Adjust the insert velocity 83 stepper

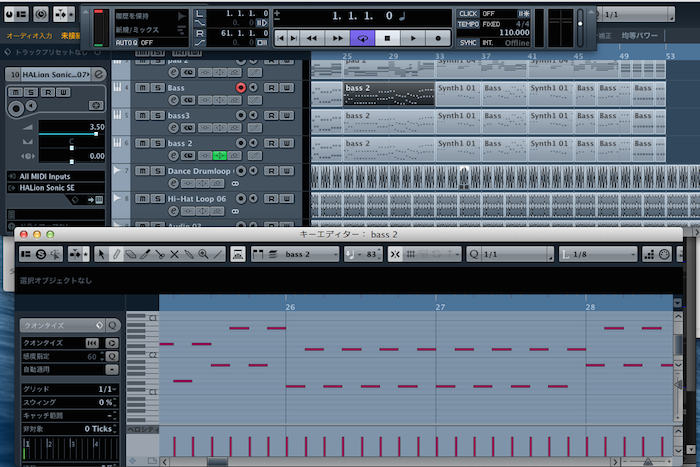click(x=379, y=254)
